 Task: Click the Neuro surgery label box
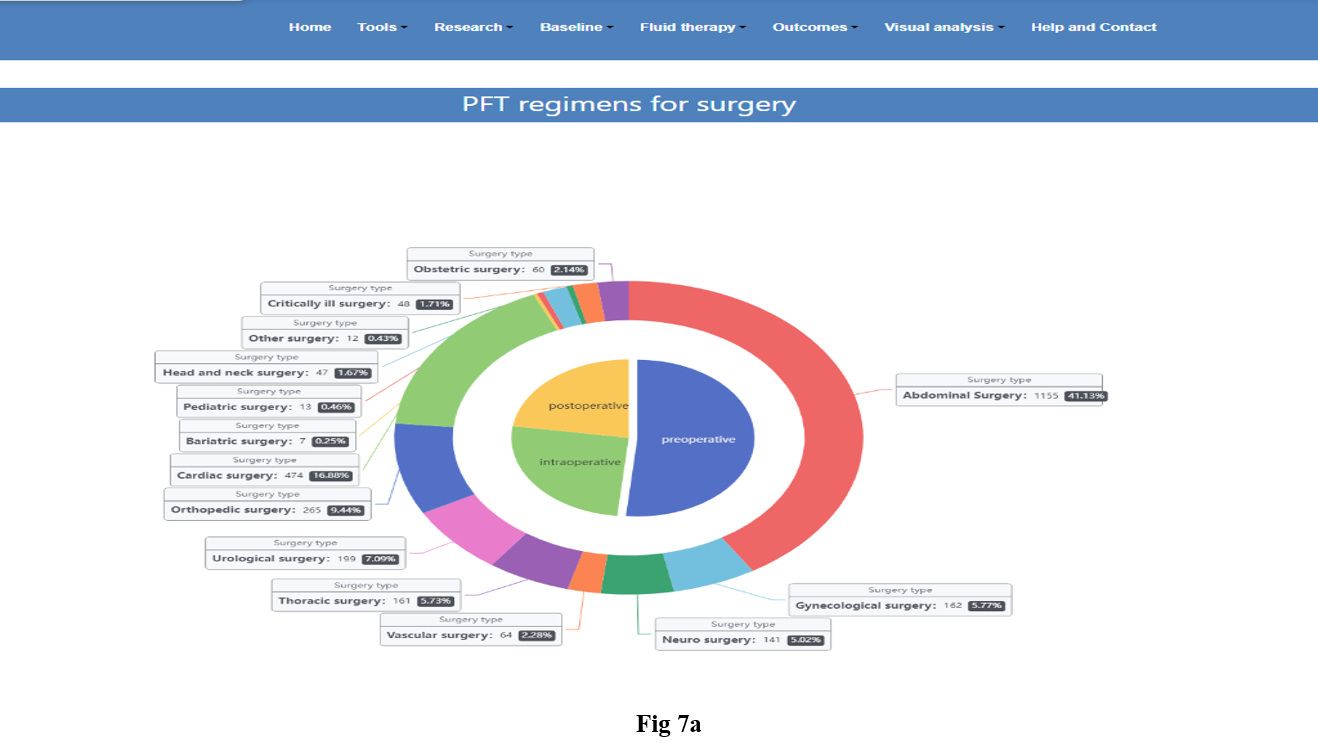pos(743,634)
